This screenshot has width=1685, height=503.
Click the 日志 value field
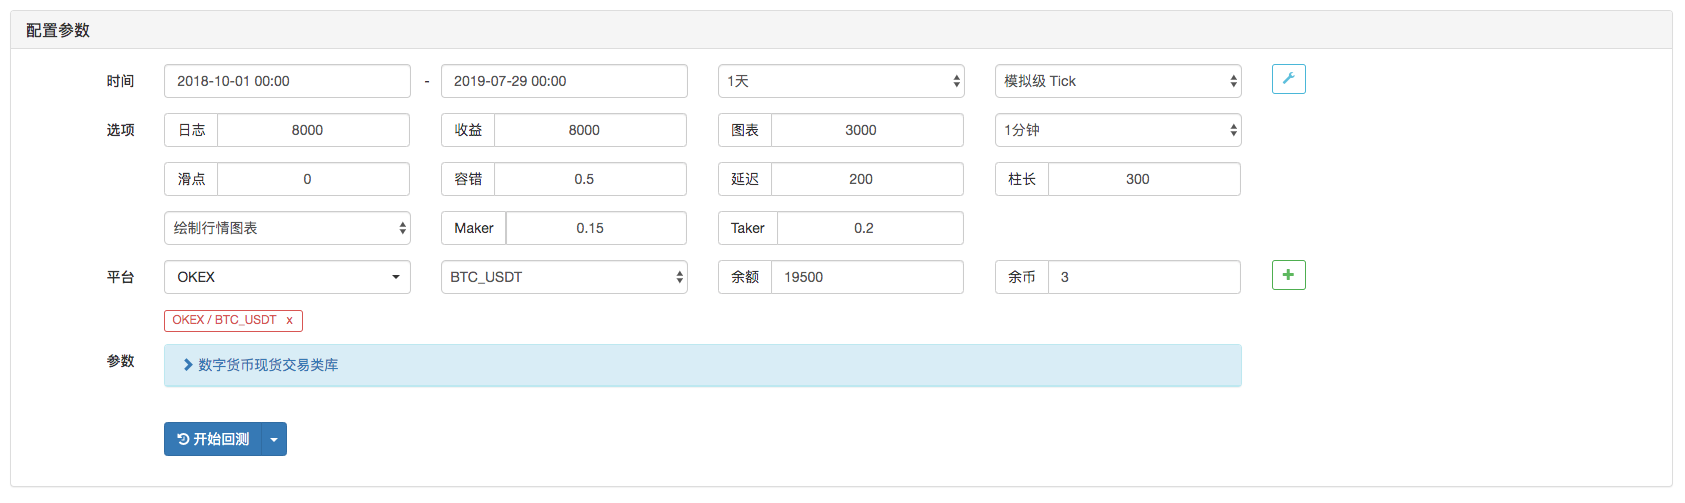tap(313, 130)
